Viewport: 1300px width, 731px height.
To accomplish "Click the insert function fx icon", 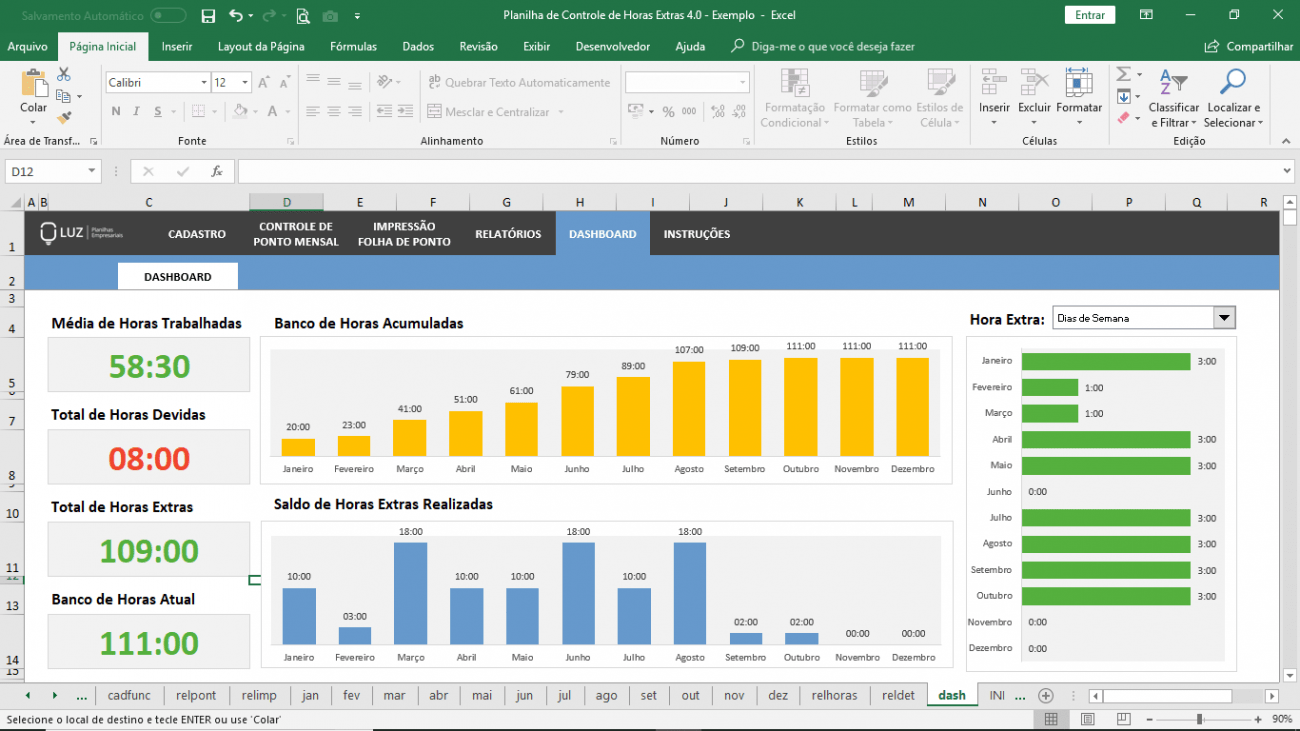I will pos(216,172).
